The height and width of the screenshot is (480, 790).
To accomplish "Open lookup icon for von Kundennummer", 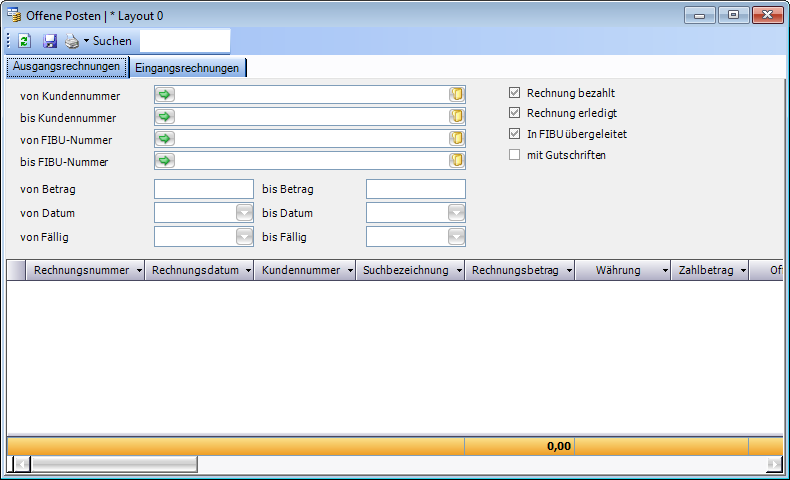I will tap(456, 95).
